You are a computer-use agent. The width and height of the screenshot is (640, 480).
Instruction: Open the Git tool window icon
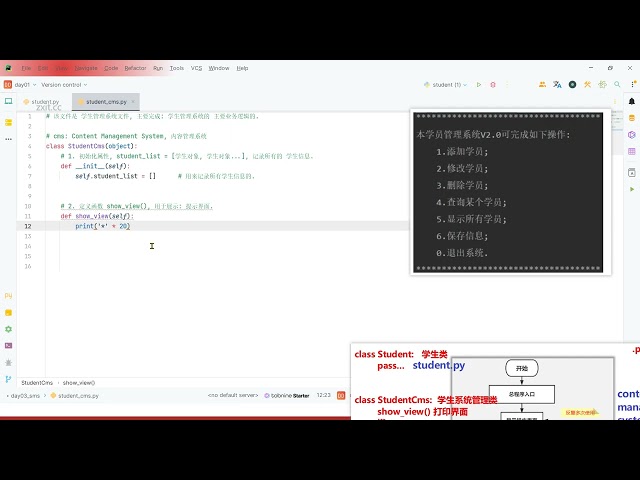8,379
